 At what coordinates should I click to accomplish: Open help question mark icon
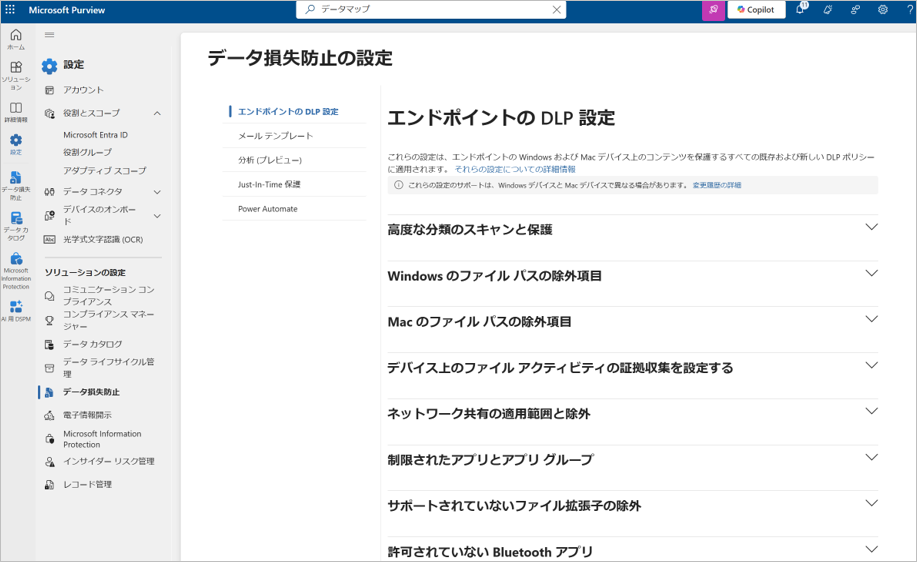(x=909, y=9)
